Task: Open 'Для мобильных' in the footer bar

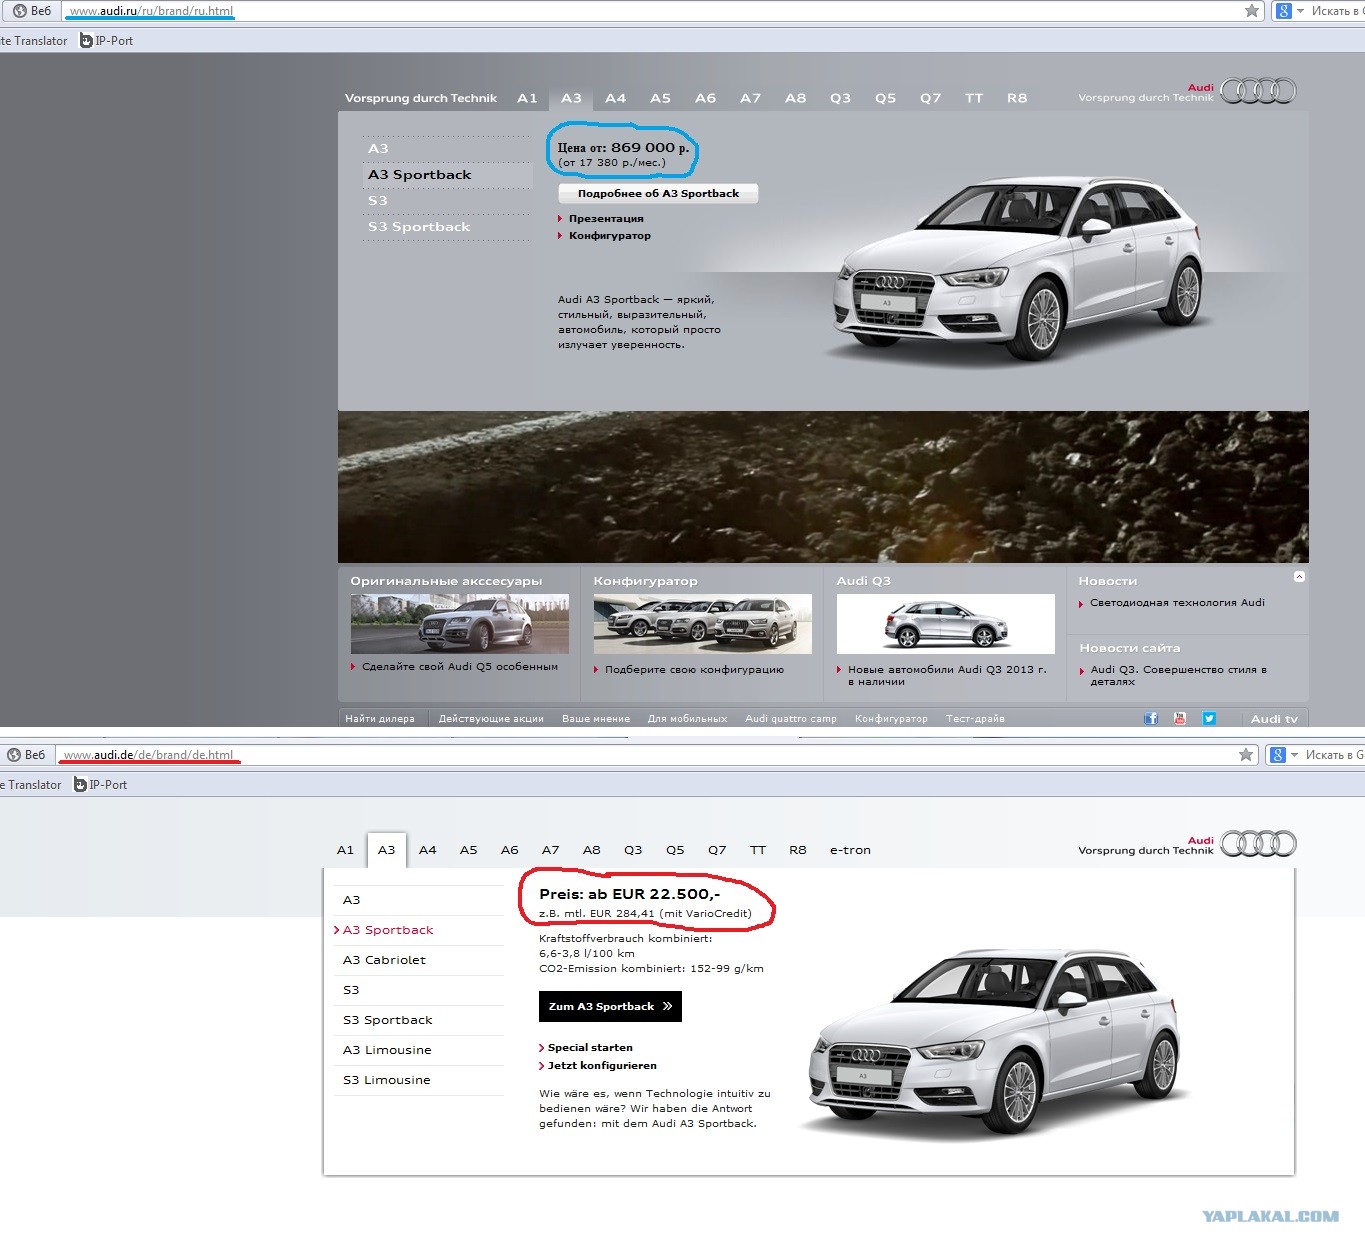Action: pos(687,719)
